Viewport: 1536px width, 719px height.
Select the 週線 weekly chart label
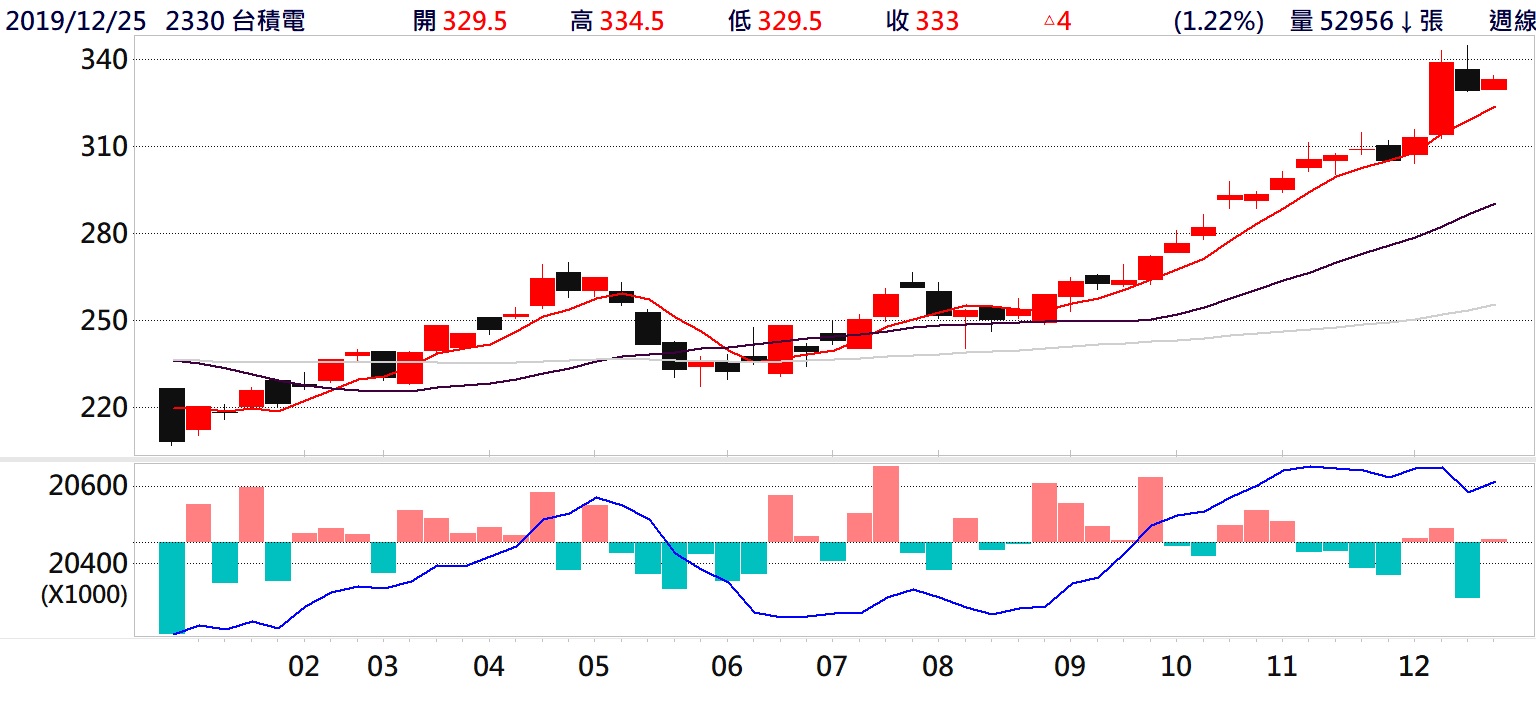[x=1511, y=21]
